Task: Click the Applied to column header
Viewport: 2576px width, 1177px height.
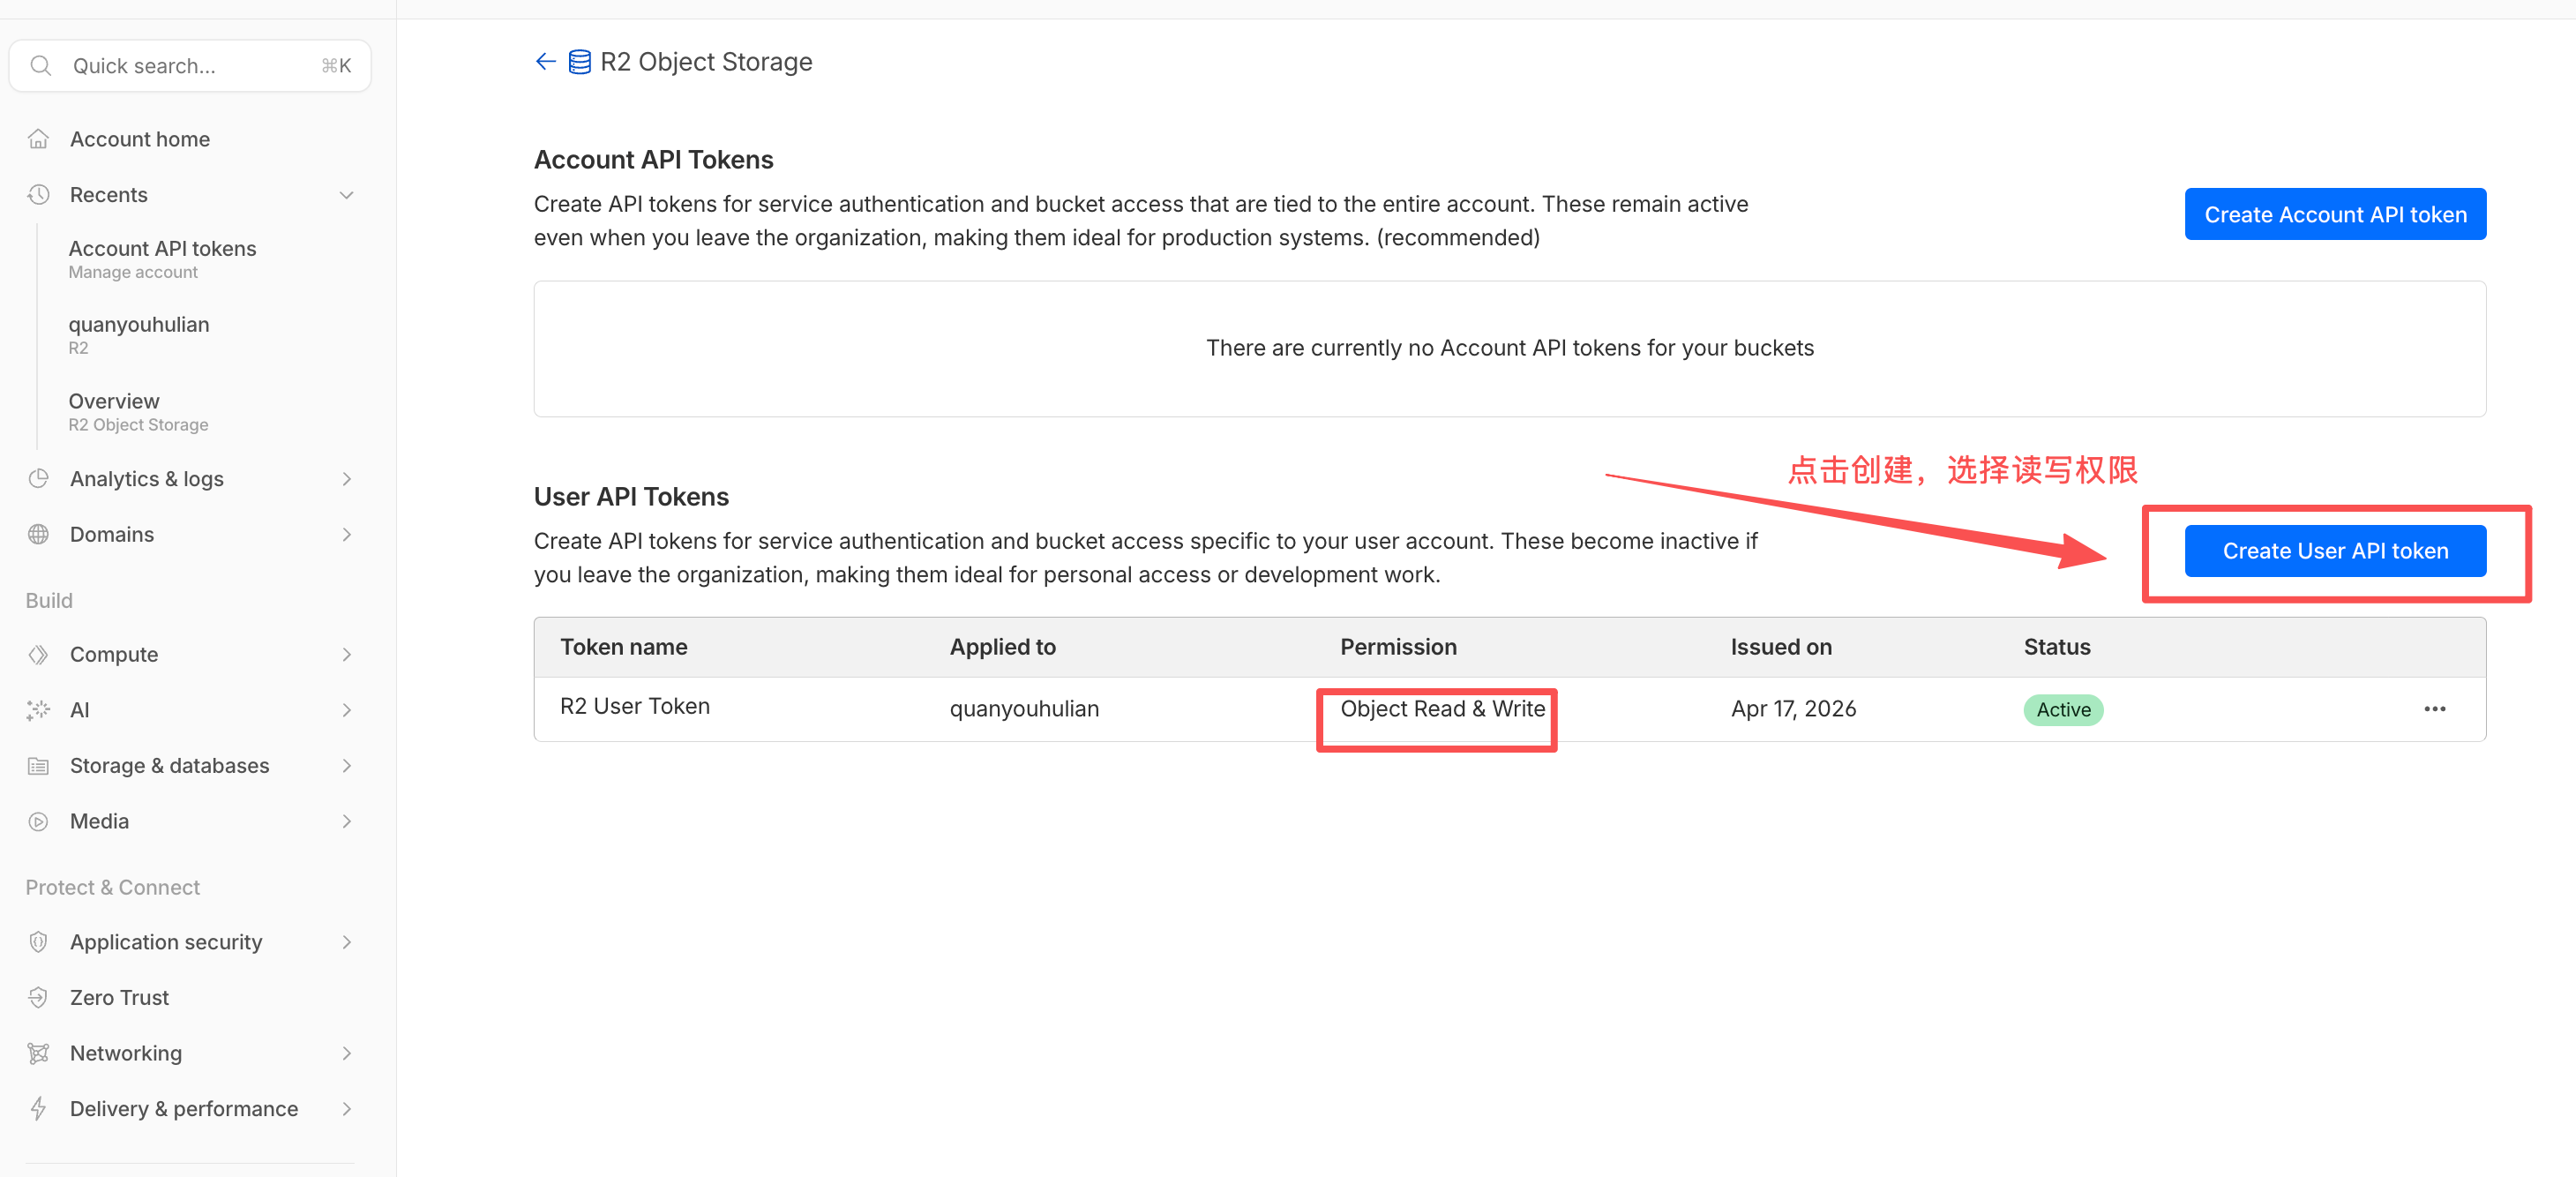Action: (x=1002, y=647)
